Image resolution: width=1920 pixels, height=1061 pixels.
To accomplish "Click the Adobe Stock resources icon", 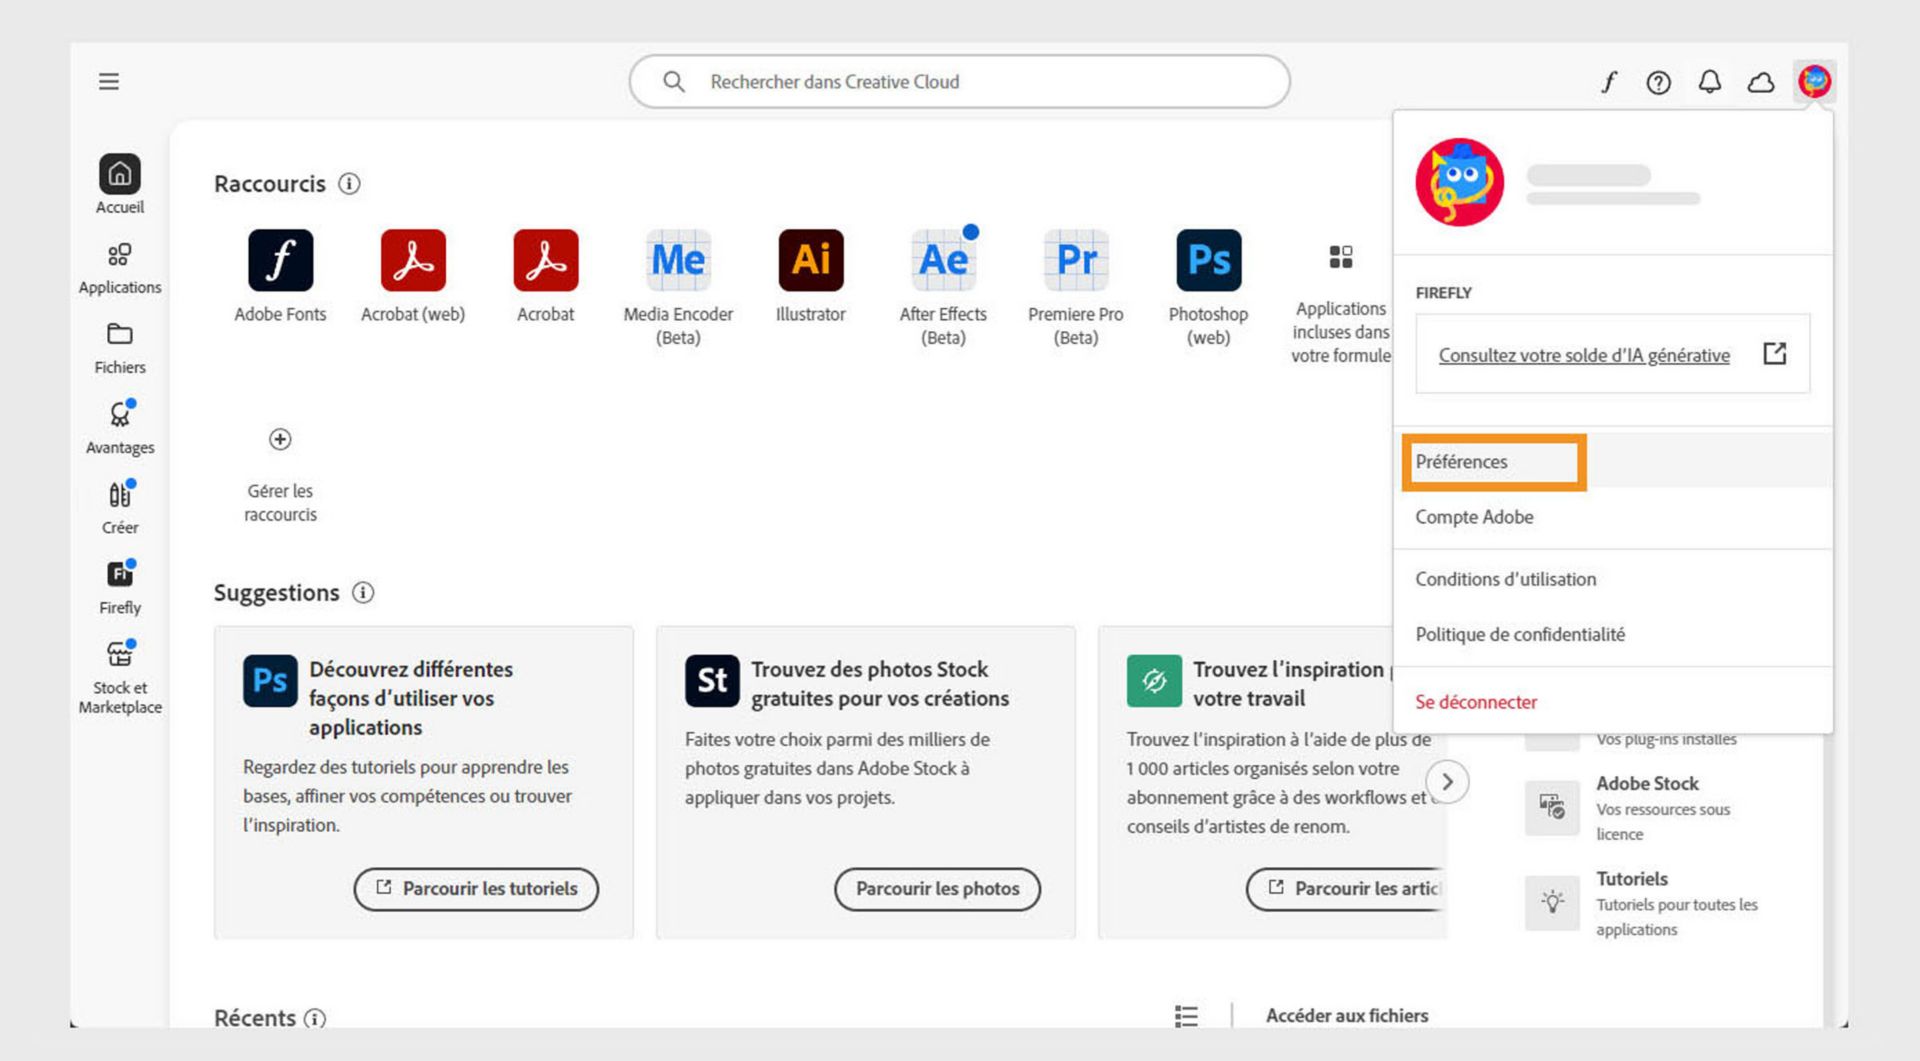I will (x=1552, y=808).
